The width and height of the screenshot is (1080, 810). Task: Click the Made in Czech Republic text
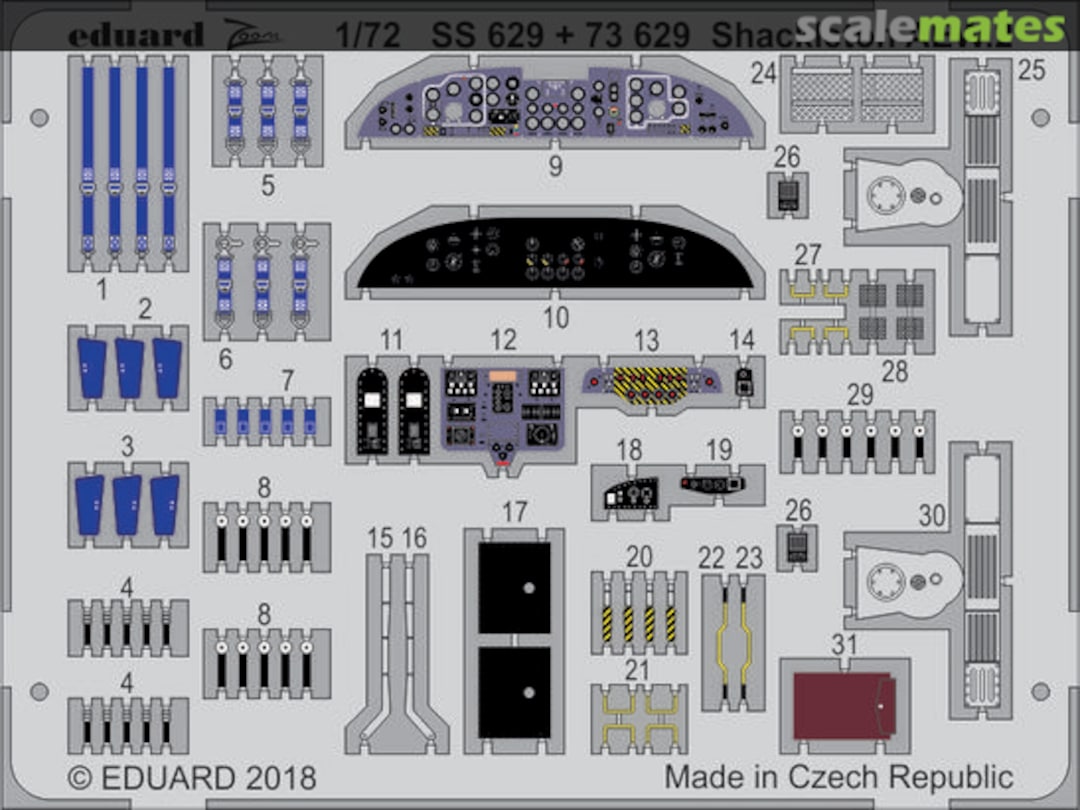coord(838,777)
